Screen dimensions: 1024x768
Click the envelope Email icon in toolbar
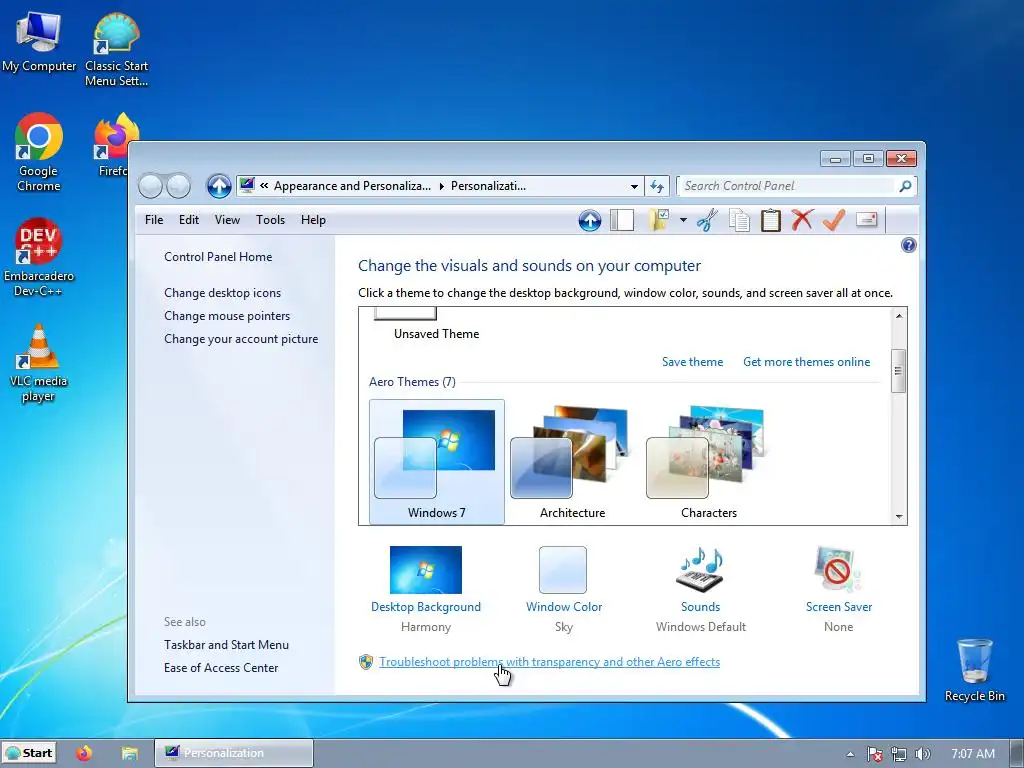pyautogui.click(x=867, y=219)
